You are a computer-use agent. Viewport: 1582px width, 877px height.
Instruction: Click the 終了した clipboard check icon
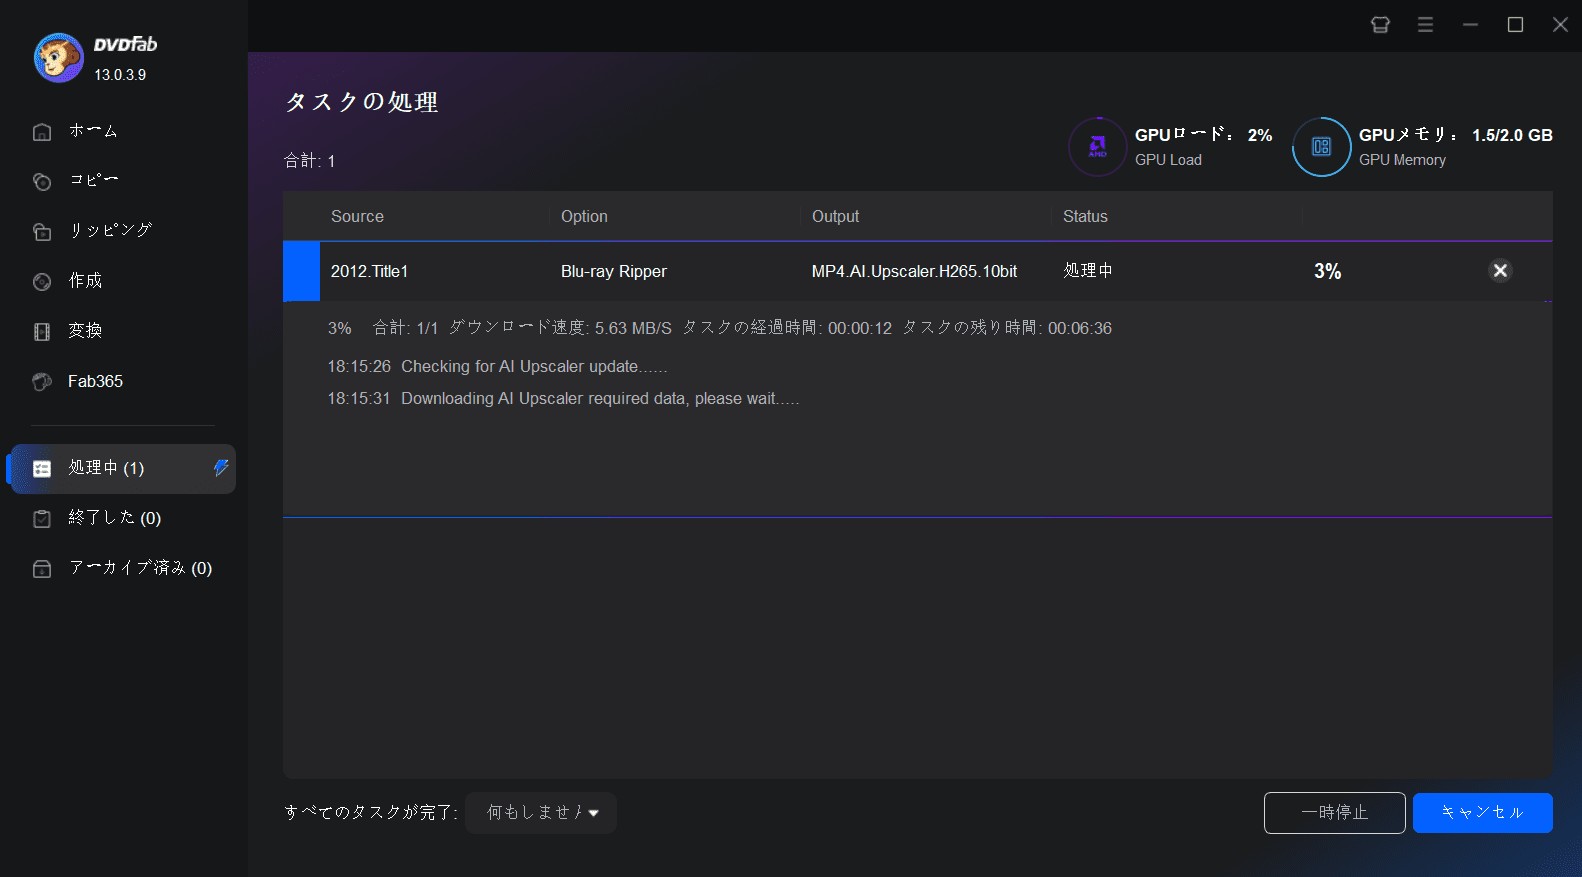(x=42, y=518)
